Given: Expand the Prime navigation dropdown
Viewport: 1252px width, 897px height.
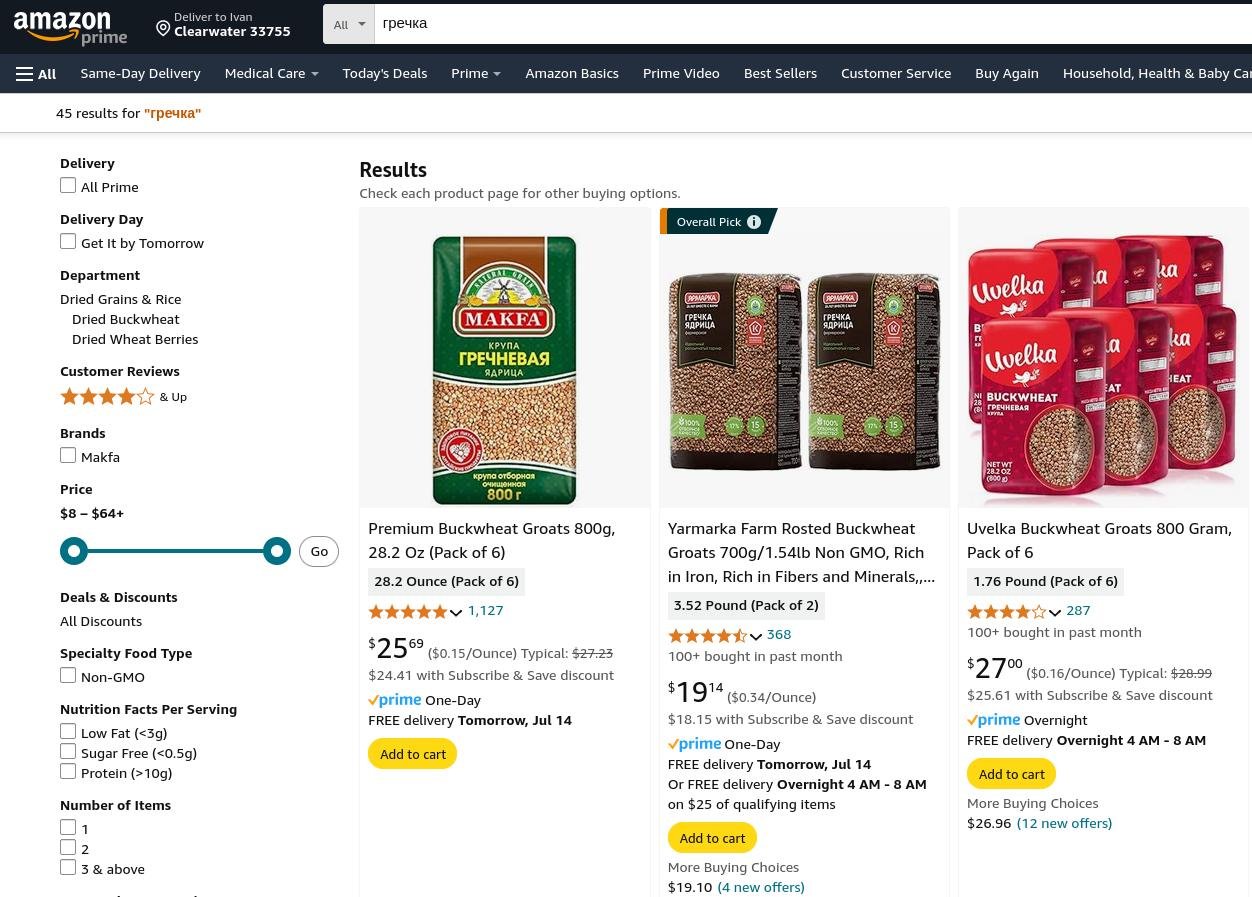Looking at the screenshot, I should pos(475,73).
